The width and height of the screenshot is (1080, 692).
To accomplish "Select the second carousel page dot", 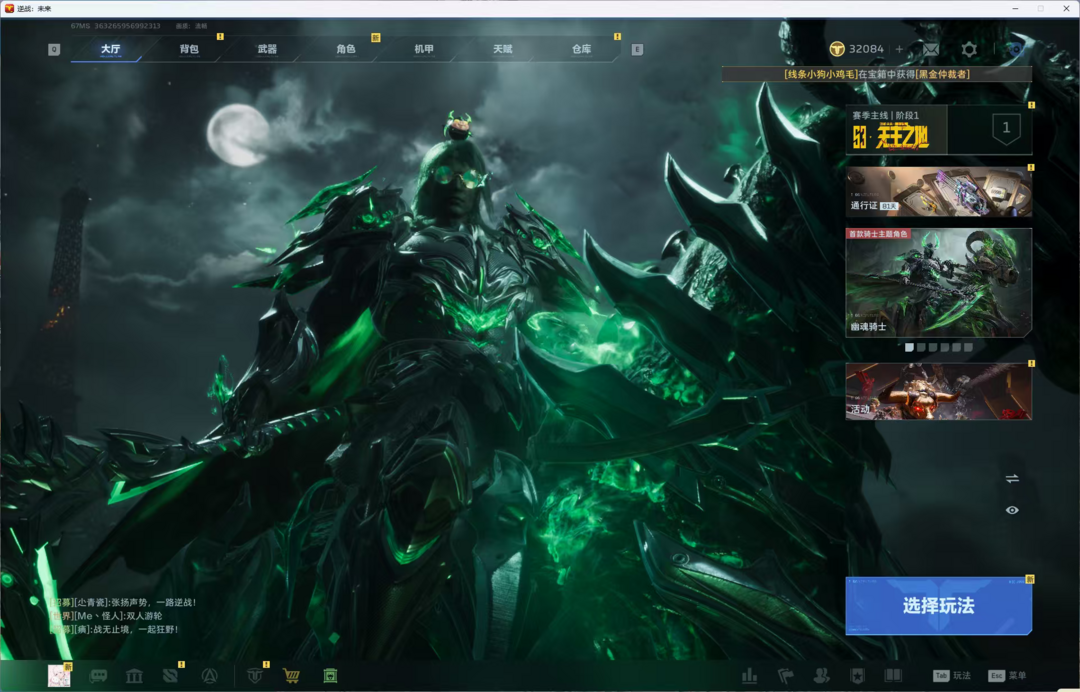I will click(x=921, y=347).
